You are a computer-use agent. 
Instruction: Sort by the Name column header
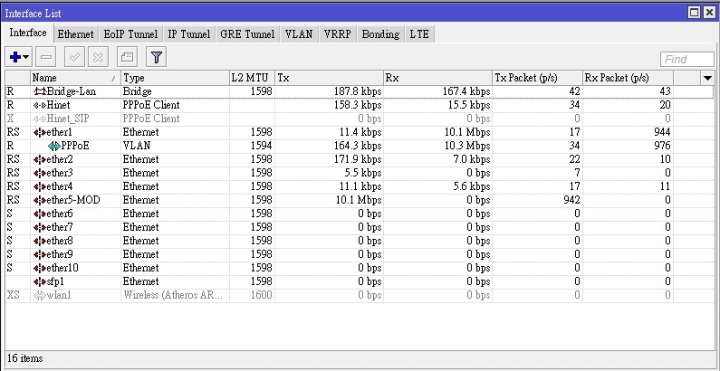coord(75,78)
